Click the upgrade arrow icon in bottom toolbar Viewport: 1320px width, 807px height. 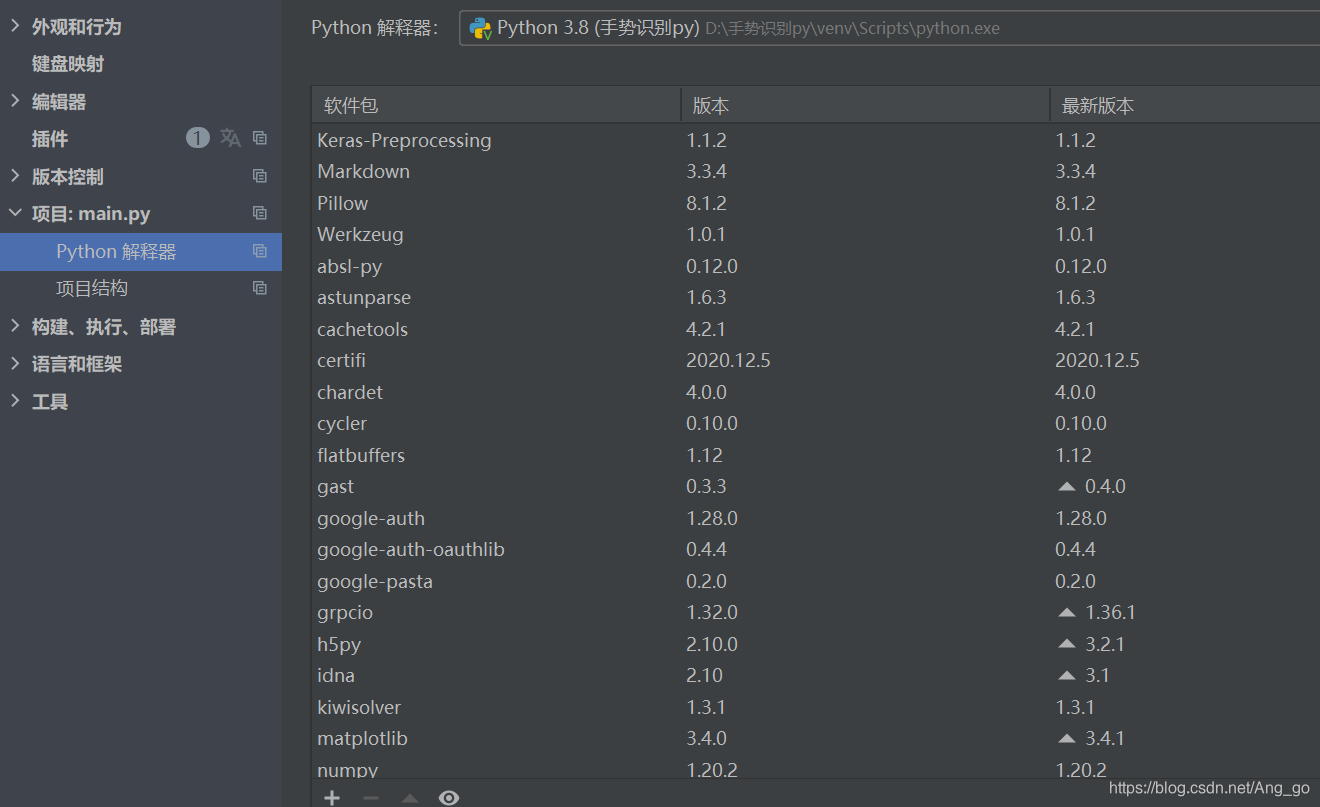coord(409,797)
